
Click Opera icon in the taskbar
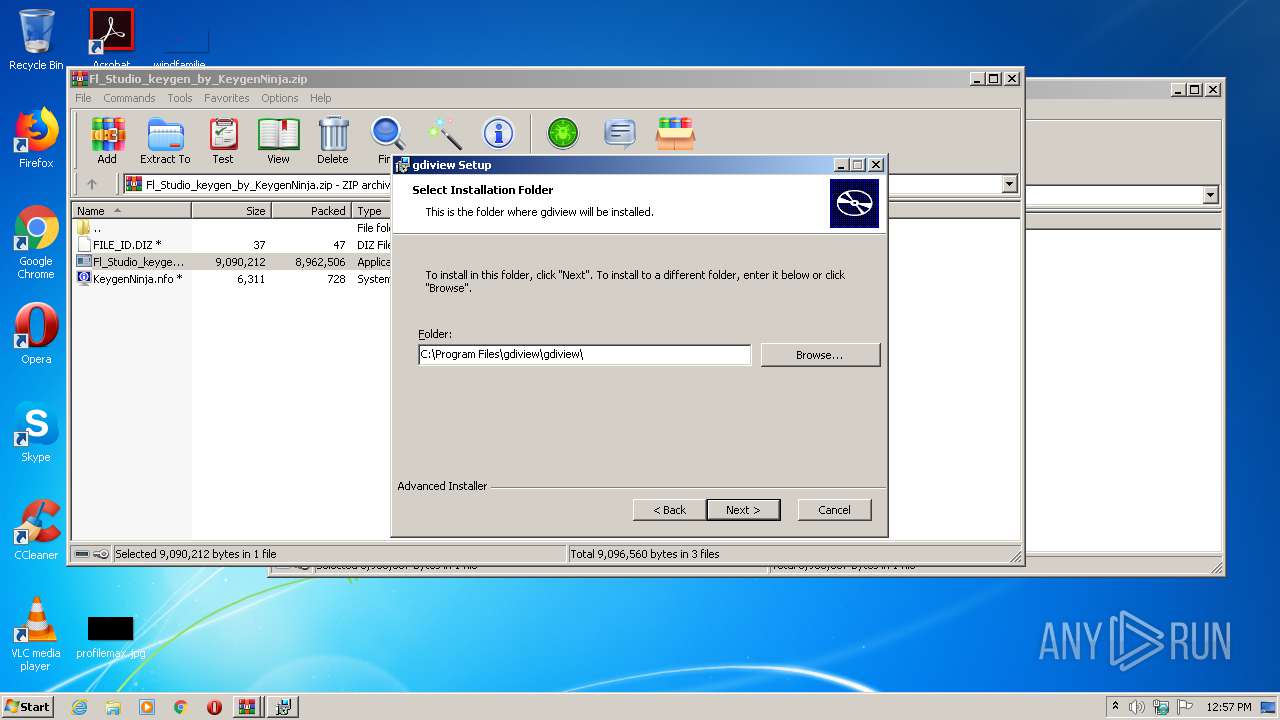point(214,707)
